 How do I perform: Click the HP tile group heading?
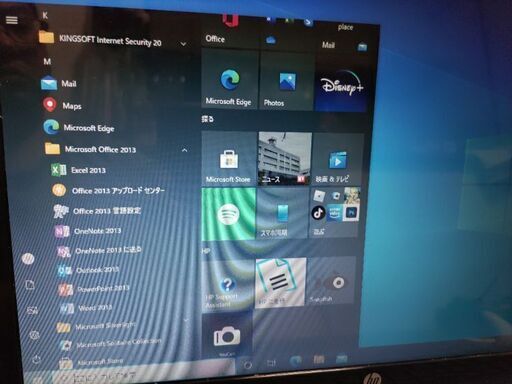tap(205, 251)
